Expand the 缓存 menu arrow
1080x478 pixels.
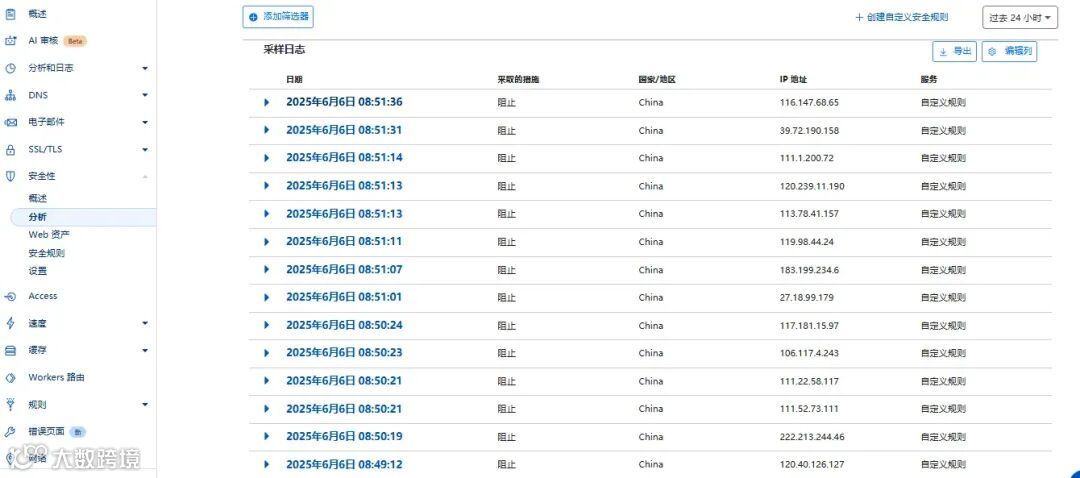(x=145, y=351)
